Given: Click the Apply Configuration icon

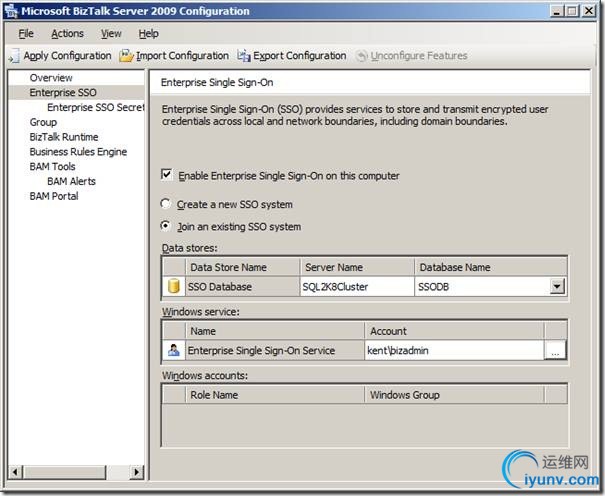Looking at the screenshot, I should (x=14, y=56).
